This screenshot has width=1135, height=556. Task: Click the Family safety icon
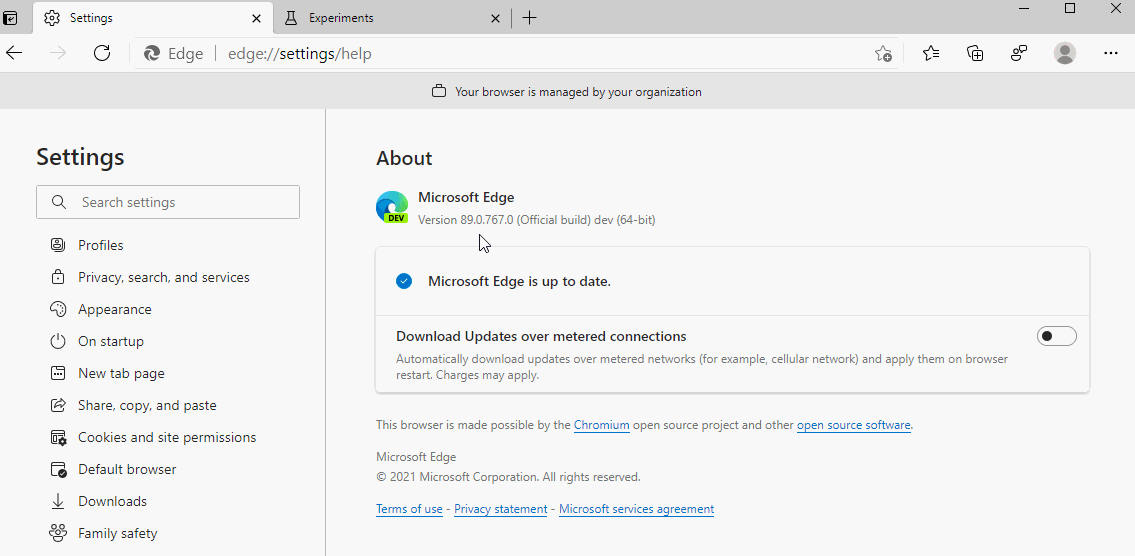point(58,534)
